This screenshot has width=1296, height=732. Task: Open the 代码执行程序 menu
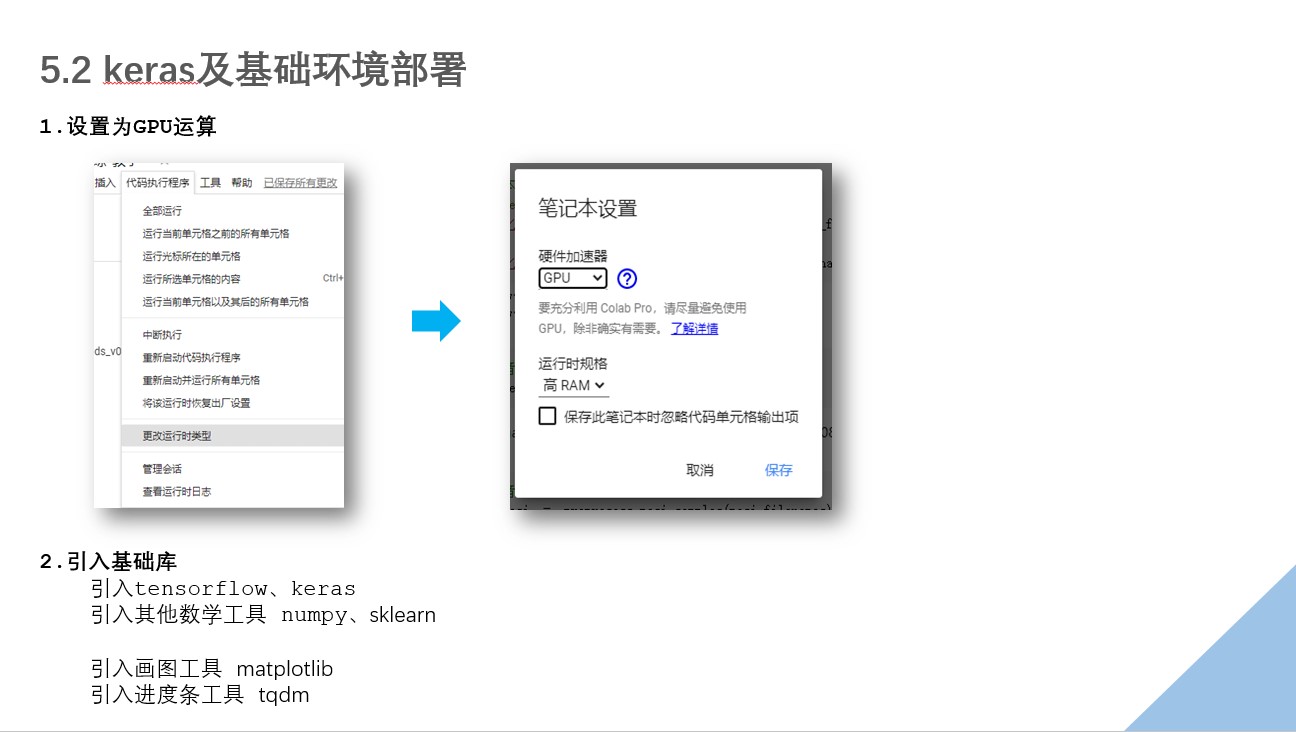[158, 183]
